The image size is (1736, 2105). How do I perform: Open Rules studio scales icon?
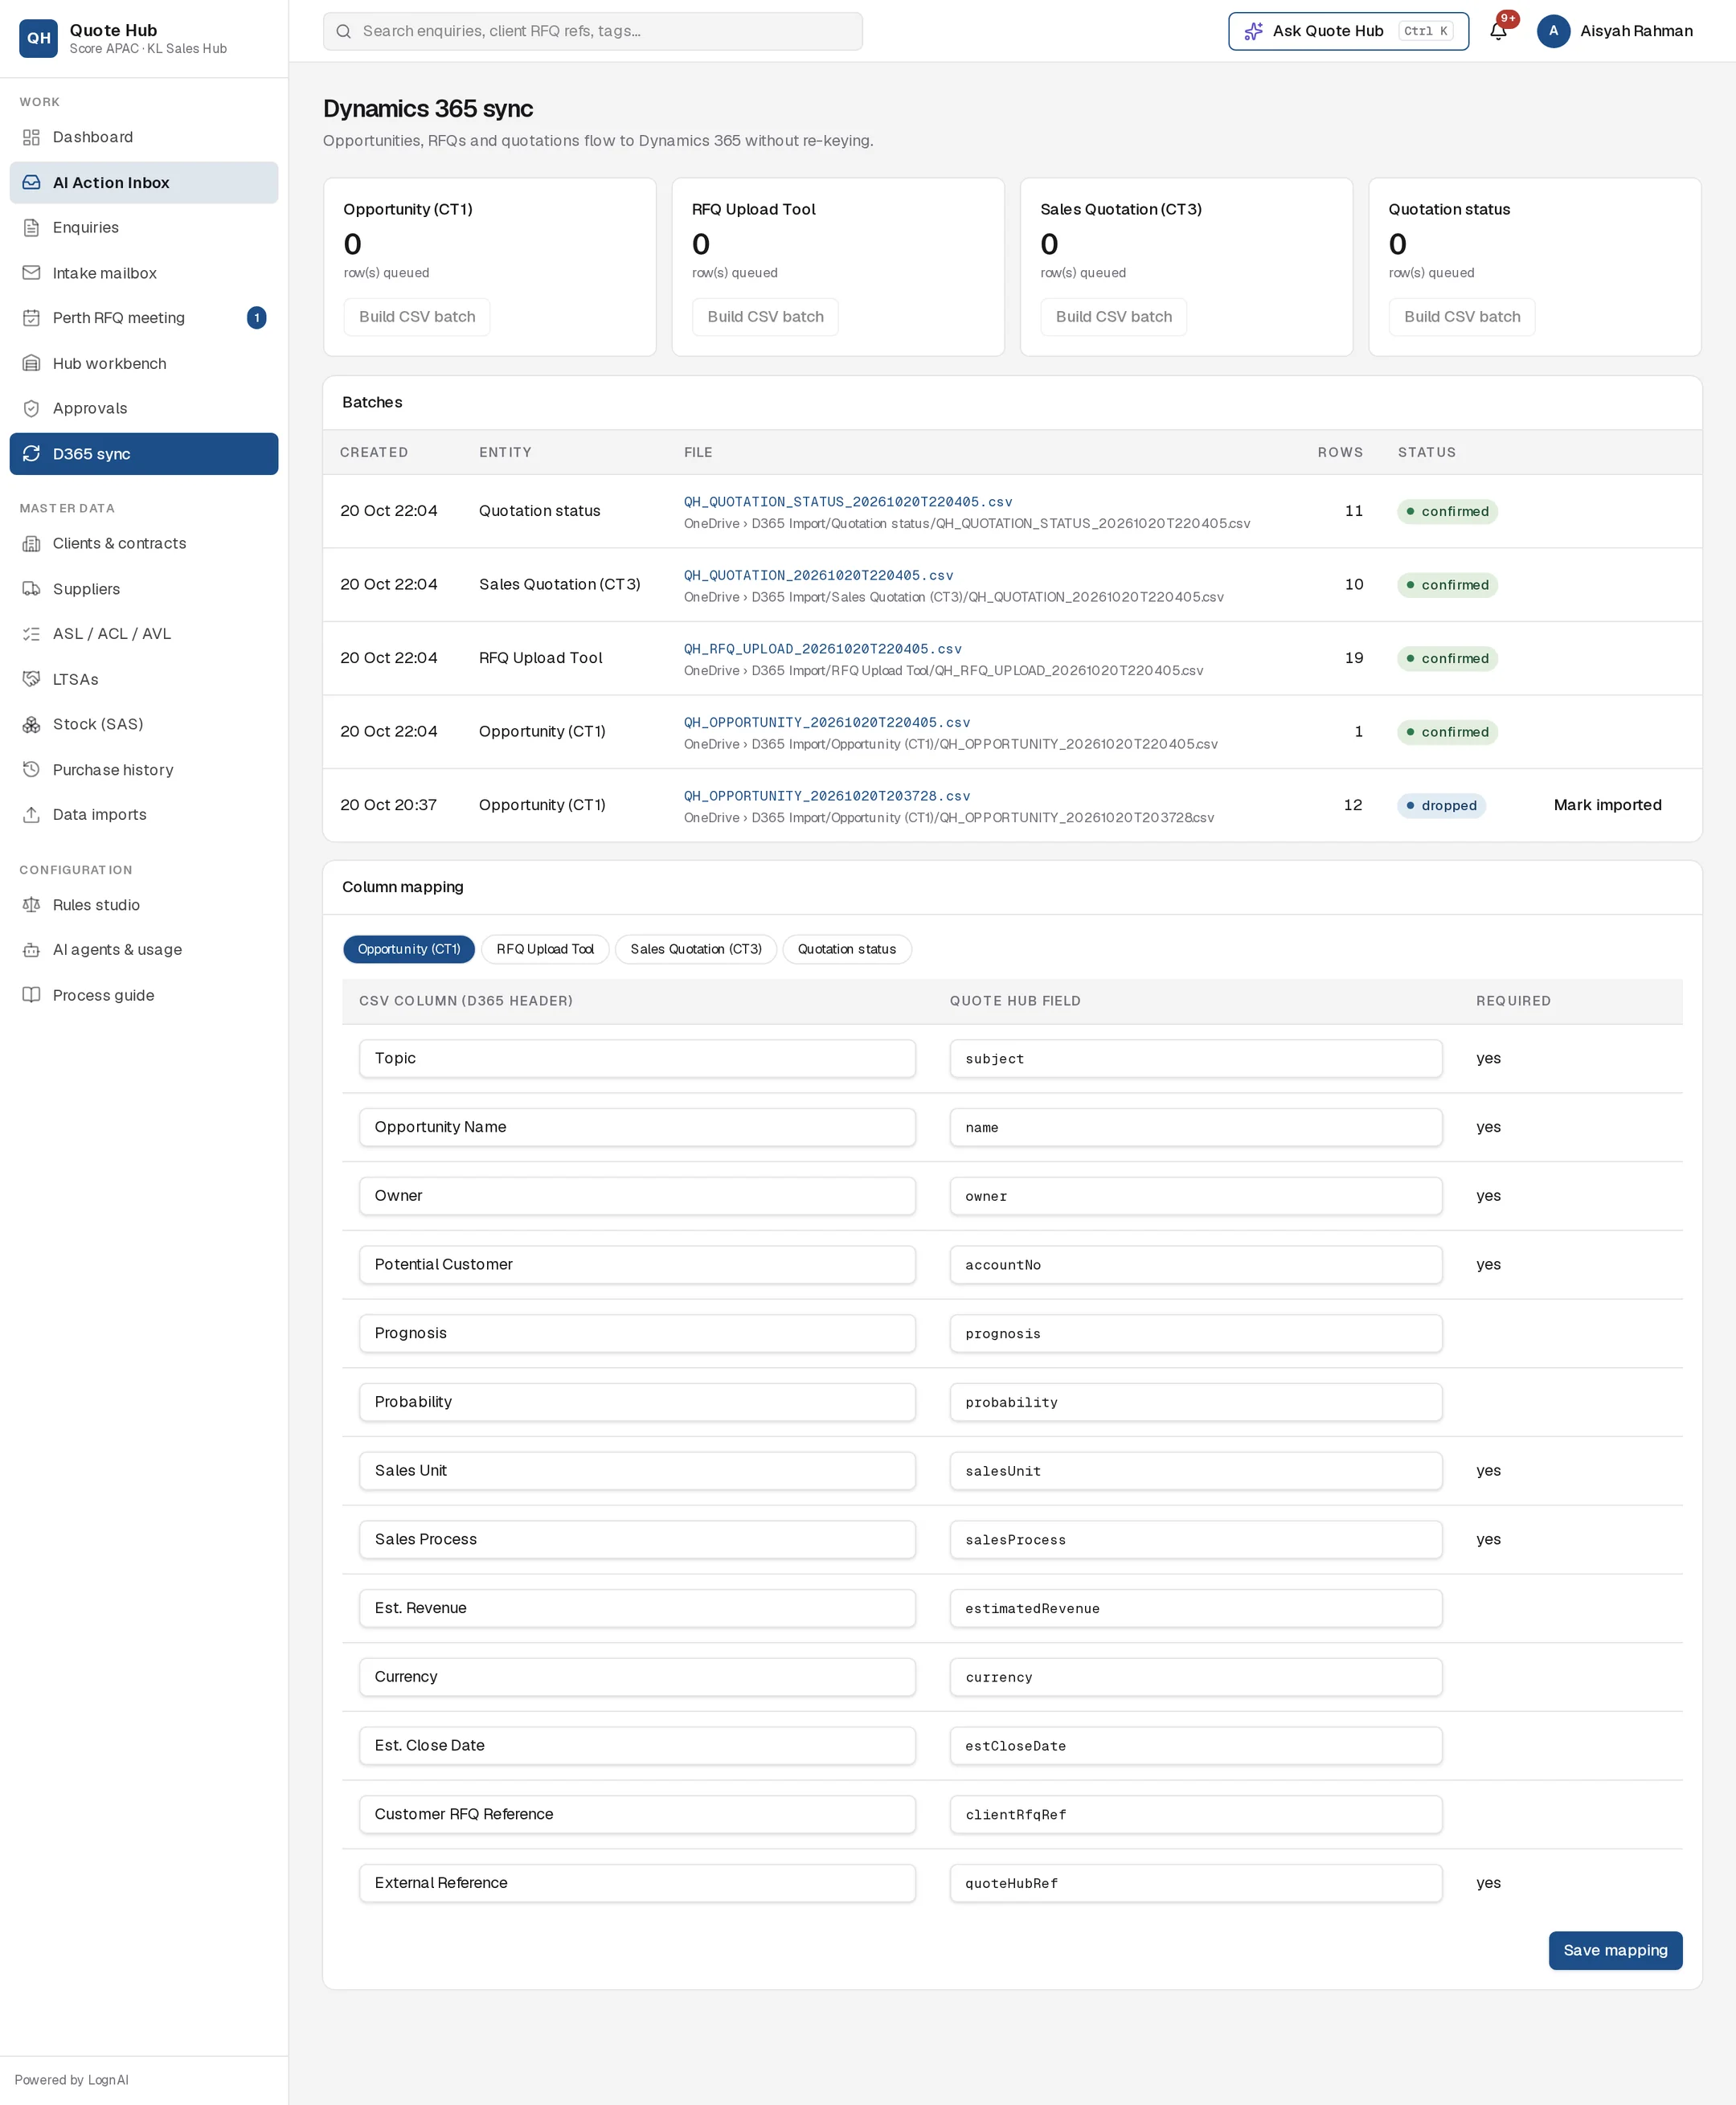coord(31,905)
